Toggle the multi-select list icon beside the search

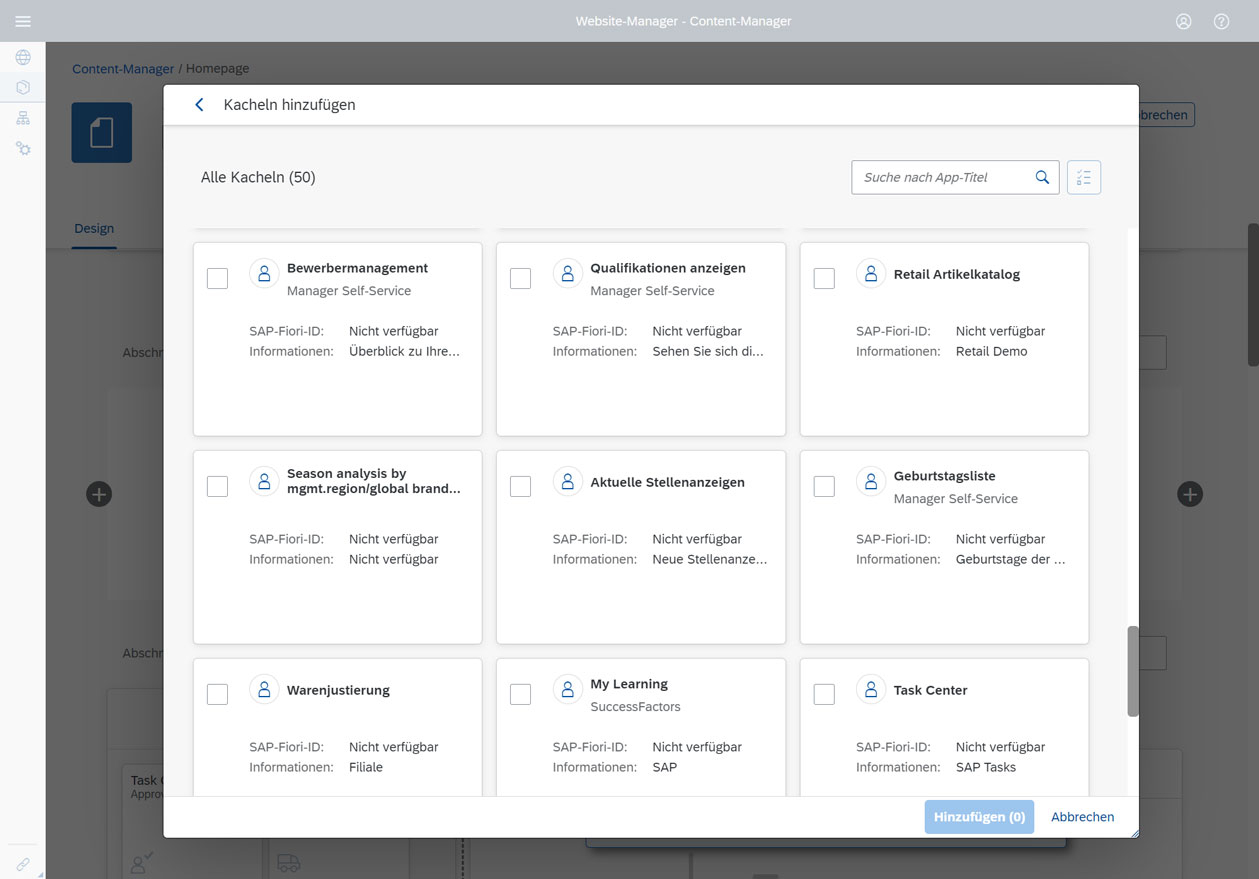(1084, 177)
